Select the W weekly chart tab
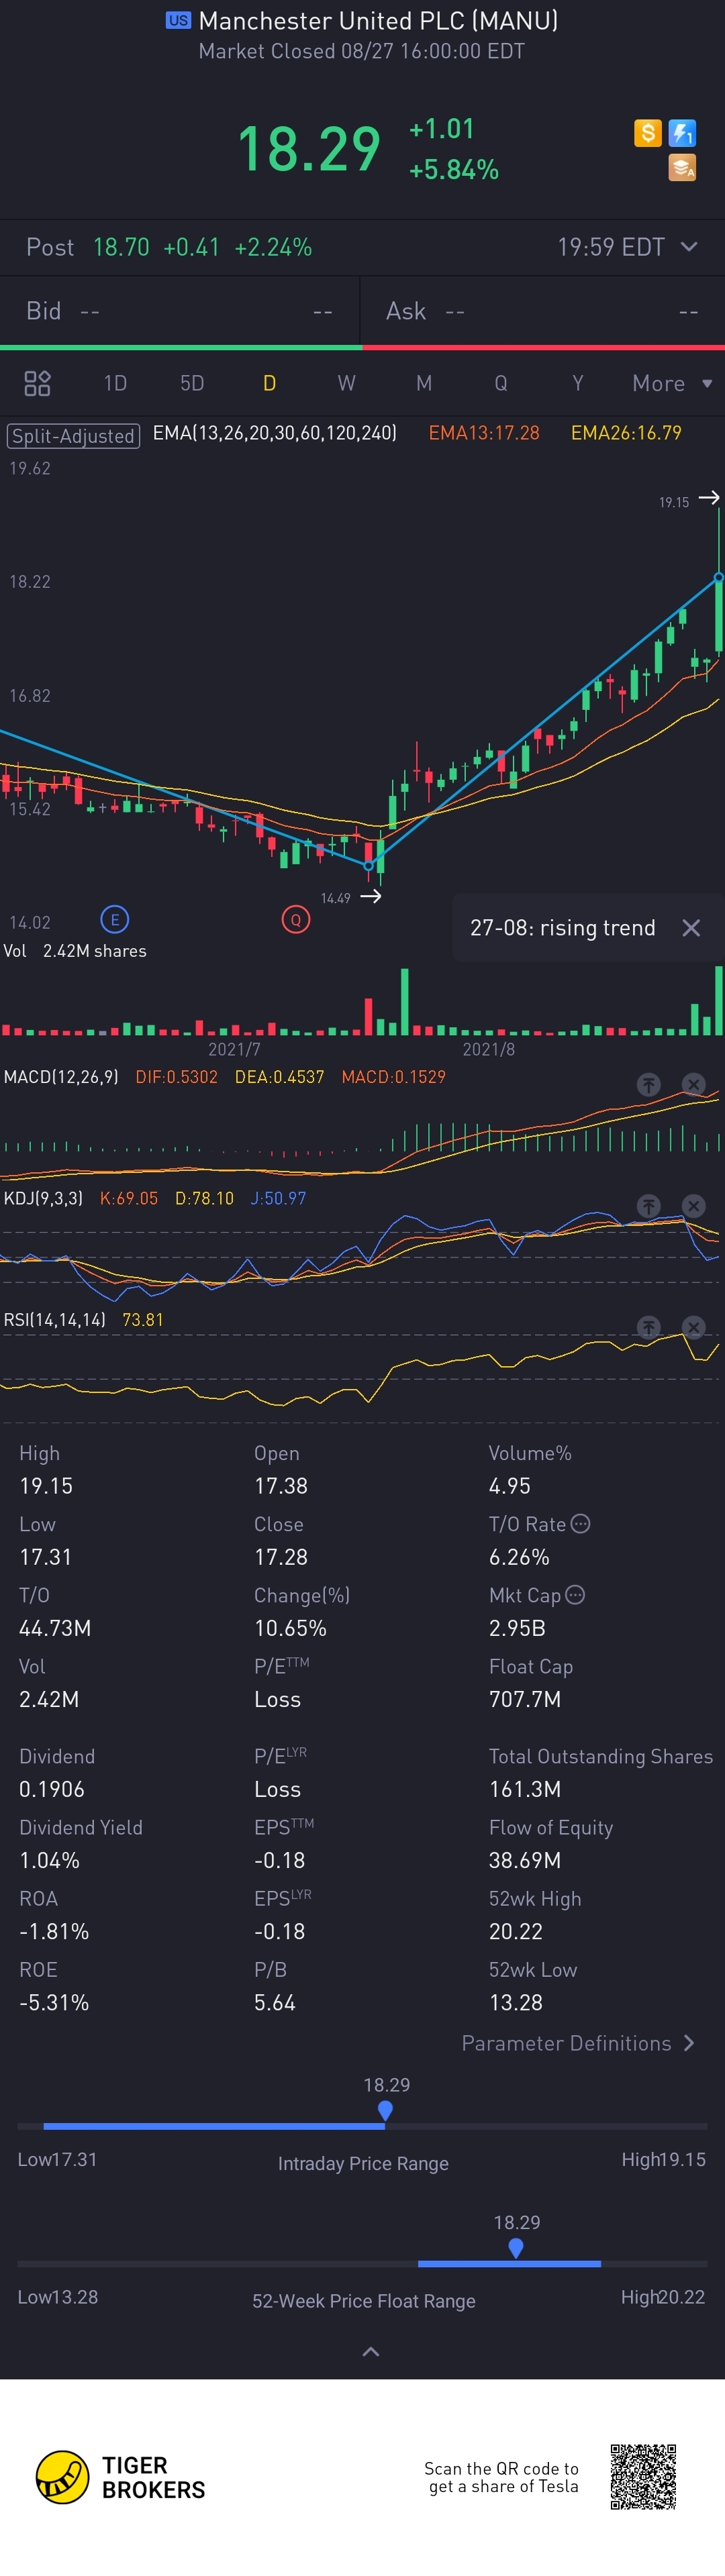Viewport: 725px width, 2576px height. pyautogui.click(x=346, y=383)
